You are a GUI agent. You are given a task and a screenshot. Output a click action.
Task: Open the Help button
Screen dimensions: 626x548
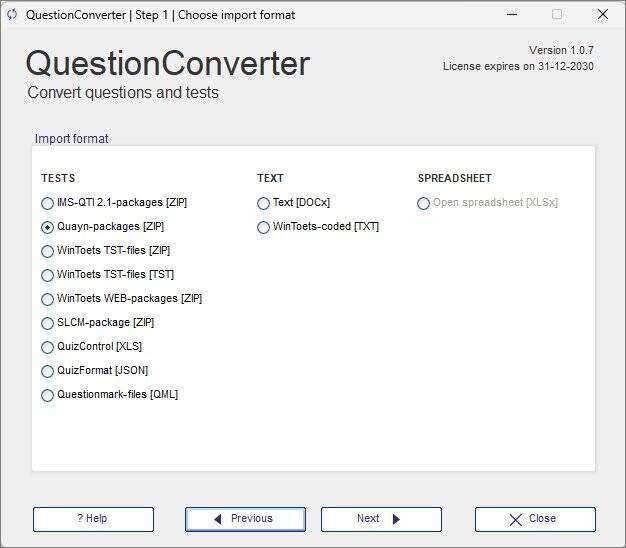(93, 519)
